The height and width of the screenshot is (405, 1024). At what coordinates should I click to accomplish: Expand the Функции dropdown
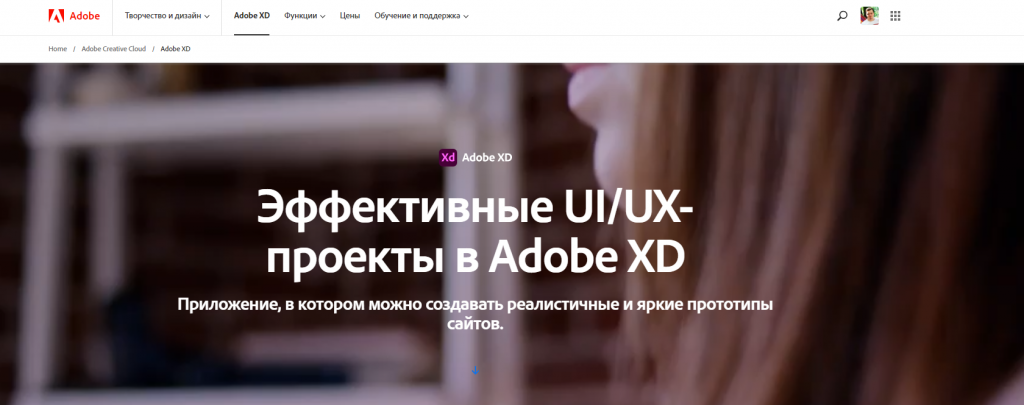coord(304,16)
